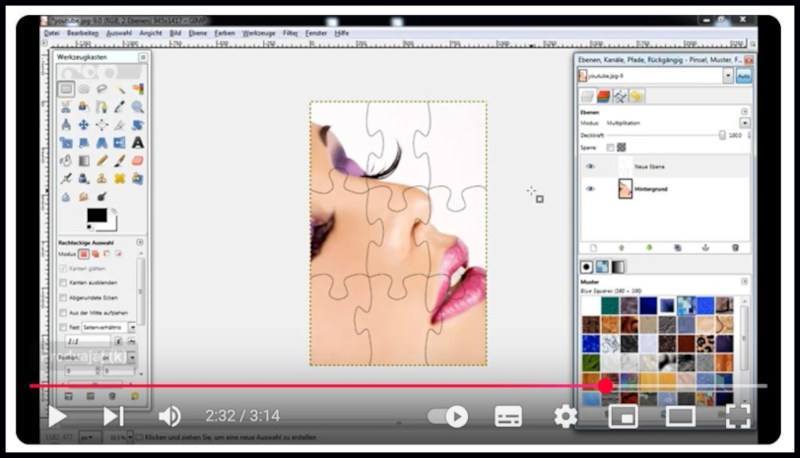Screen dimensions: 800x458
Task: Enable Aus der Mitte aufziehen checkbox
Action: pos(63,313)
